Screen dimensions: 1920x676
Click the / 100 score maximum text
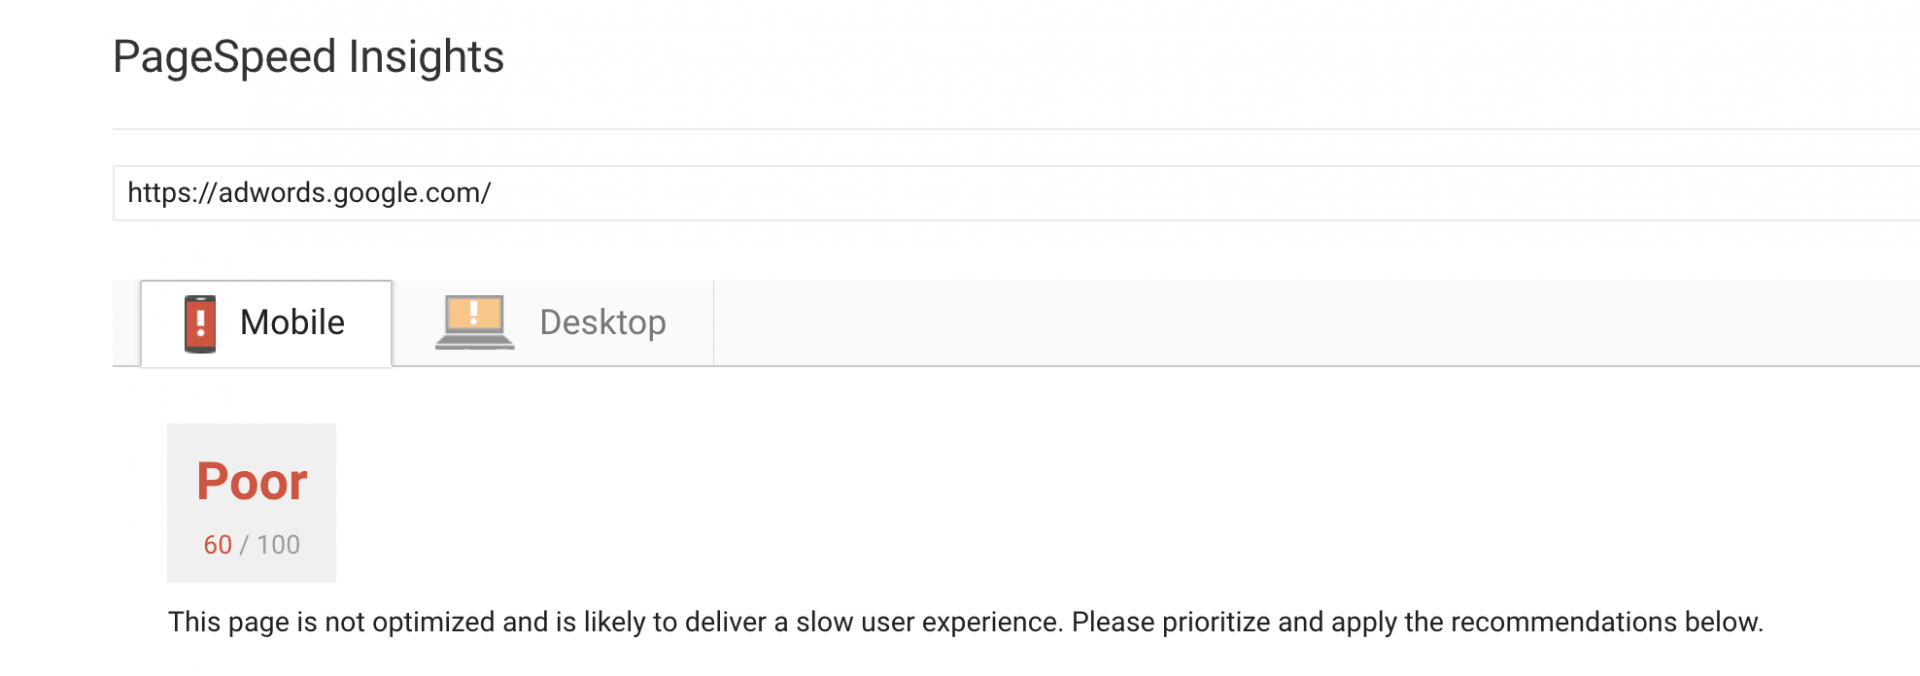pos(270,545)
